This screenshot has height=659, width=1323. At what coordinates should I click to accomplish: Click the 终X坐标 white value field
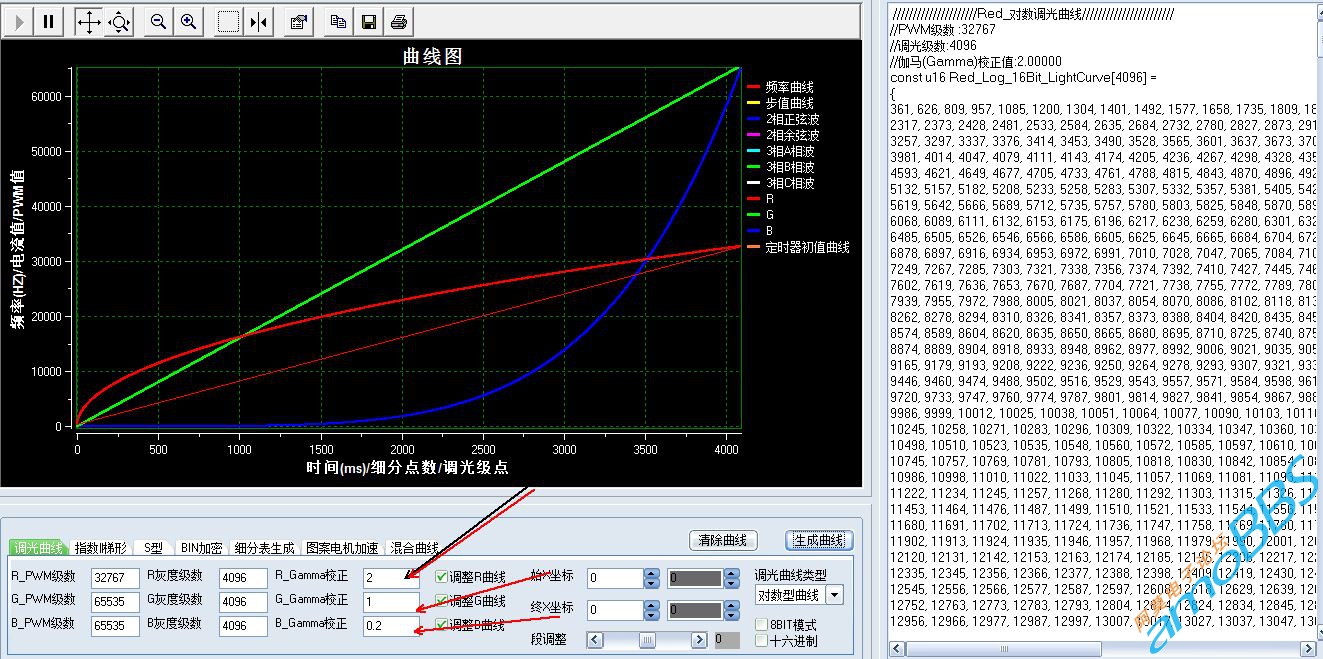(614, 609)
